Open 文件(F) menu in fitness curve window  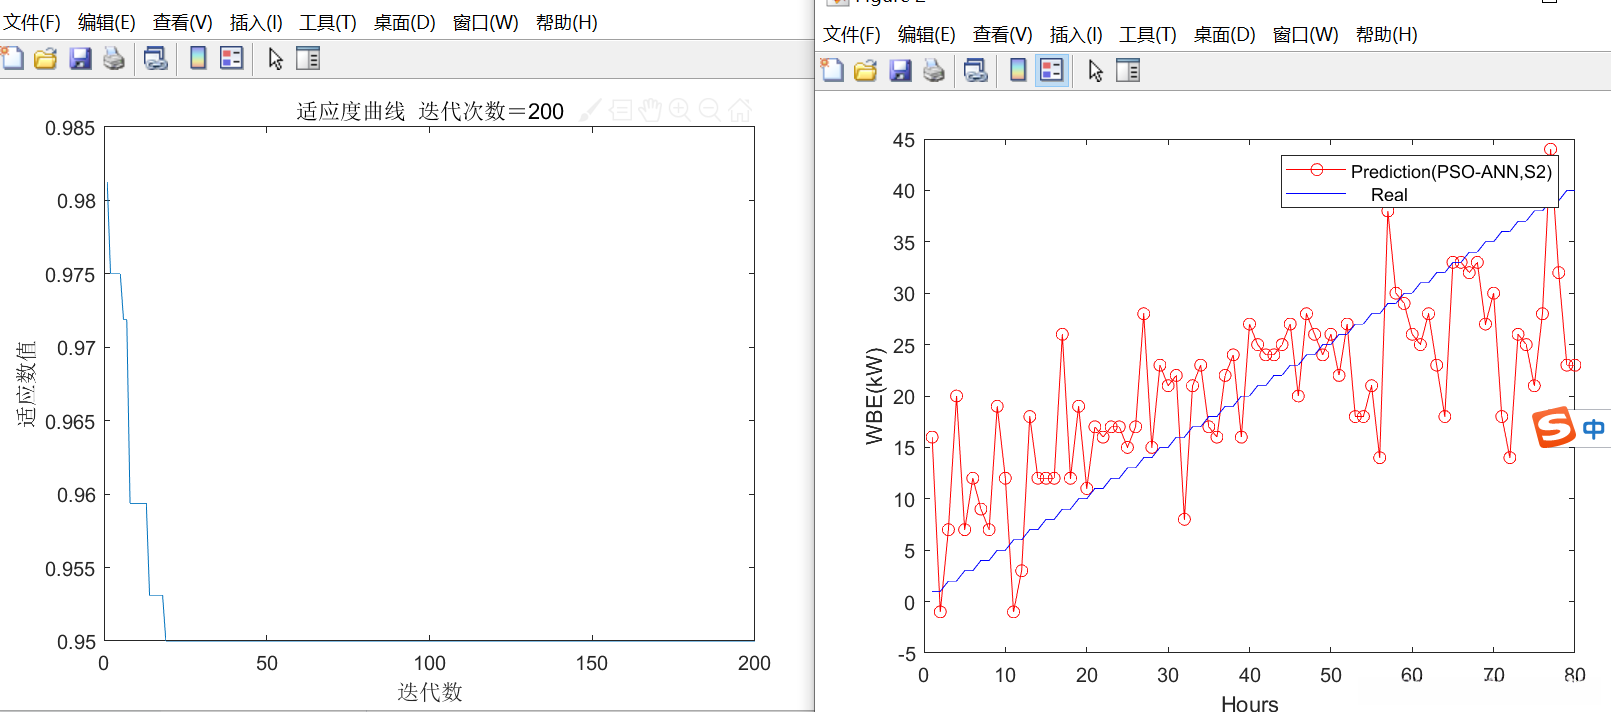[x=32, y=22]
